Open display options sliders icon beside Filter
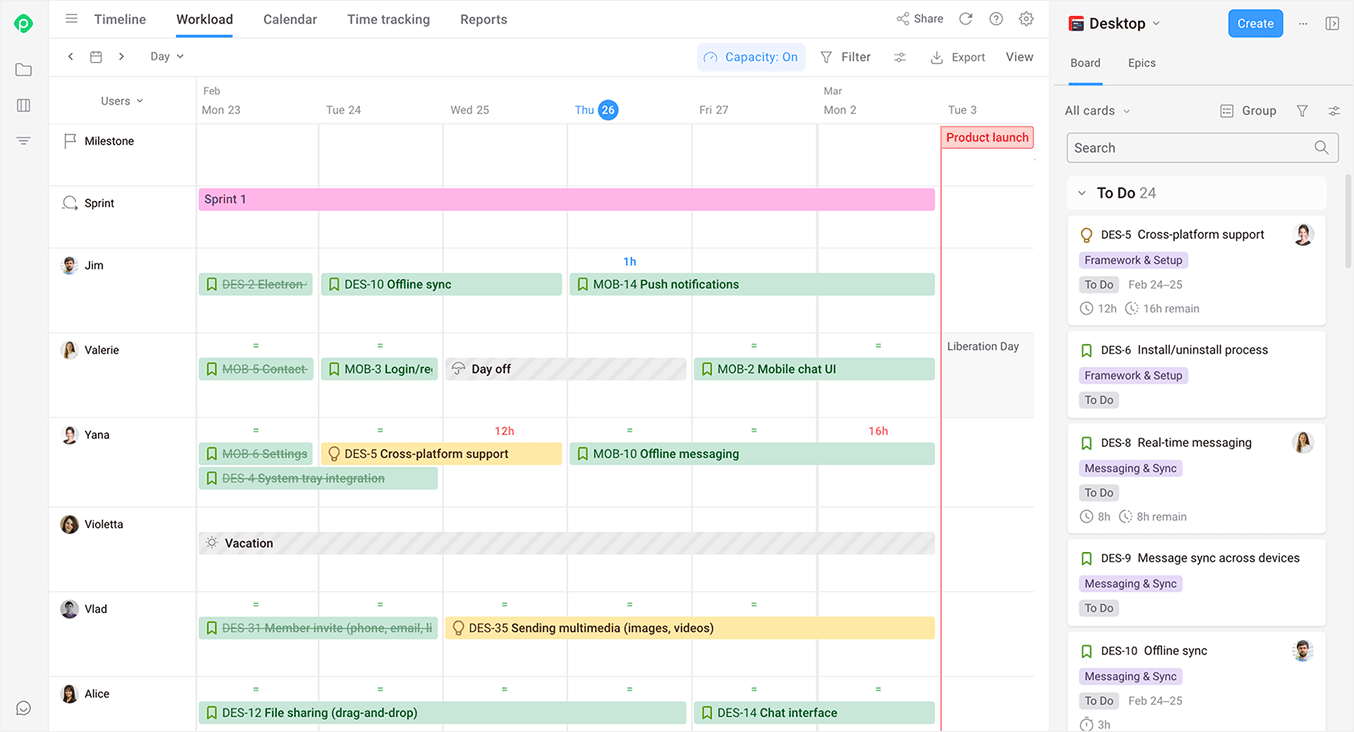Viewport: 1354px width, 732px height. 900,57
